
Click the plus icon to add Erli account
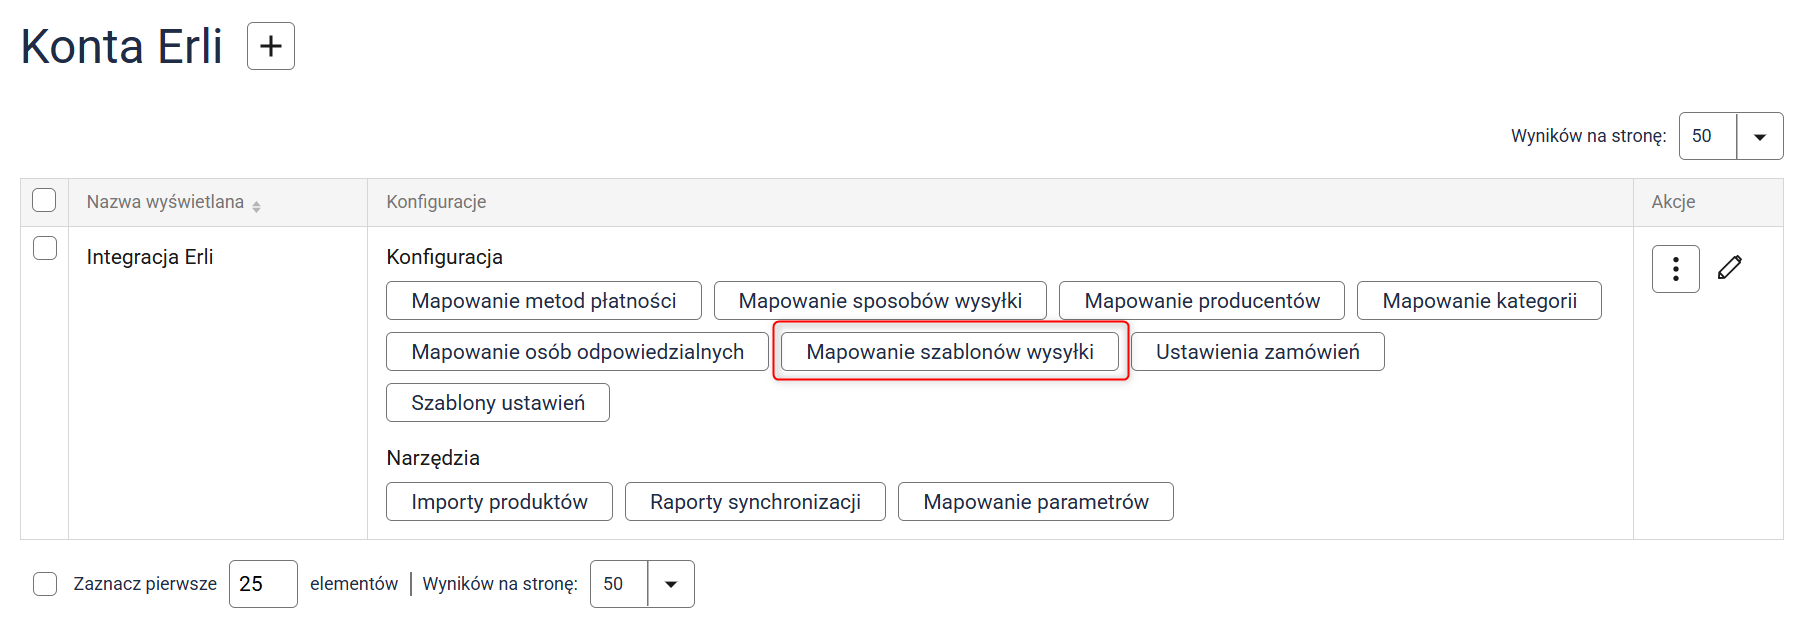(270, 46)
